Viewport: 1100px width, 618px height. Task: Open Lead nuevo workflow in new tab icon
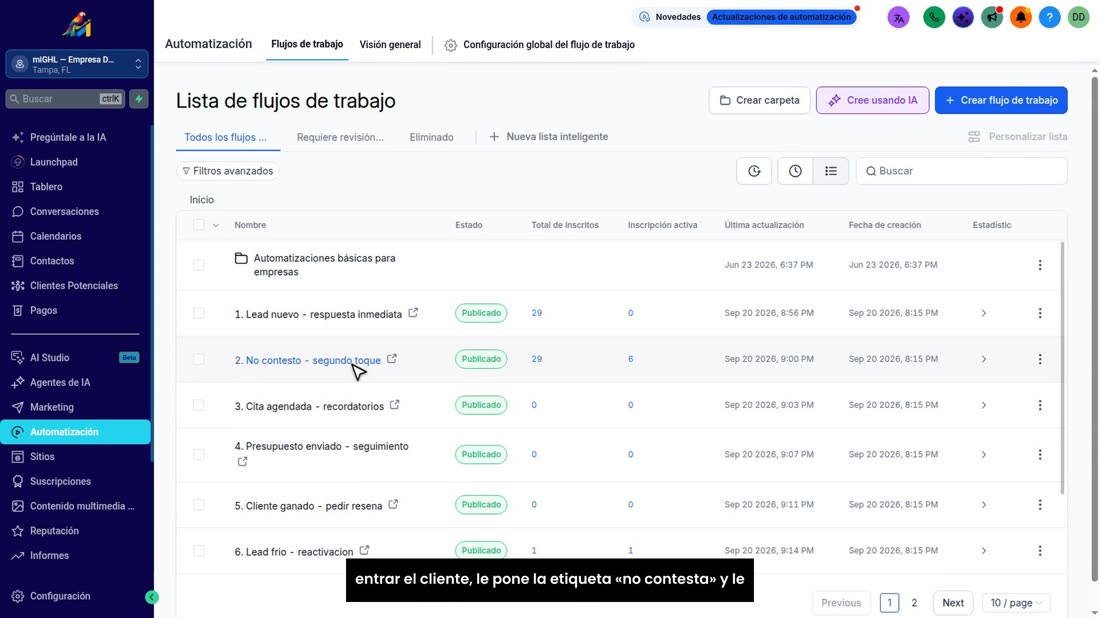click(x=413, y=313)
